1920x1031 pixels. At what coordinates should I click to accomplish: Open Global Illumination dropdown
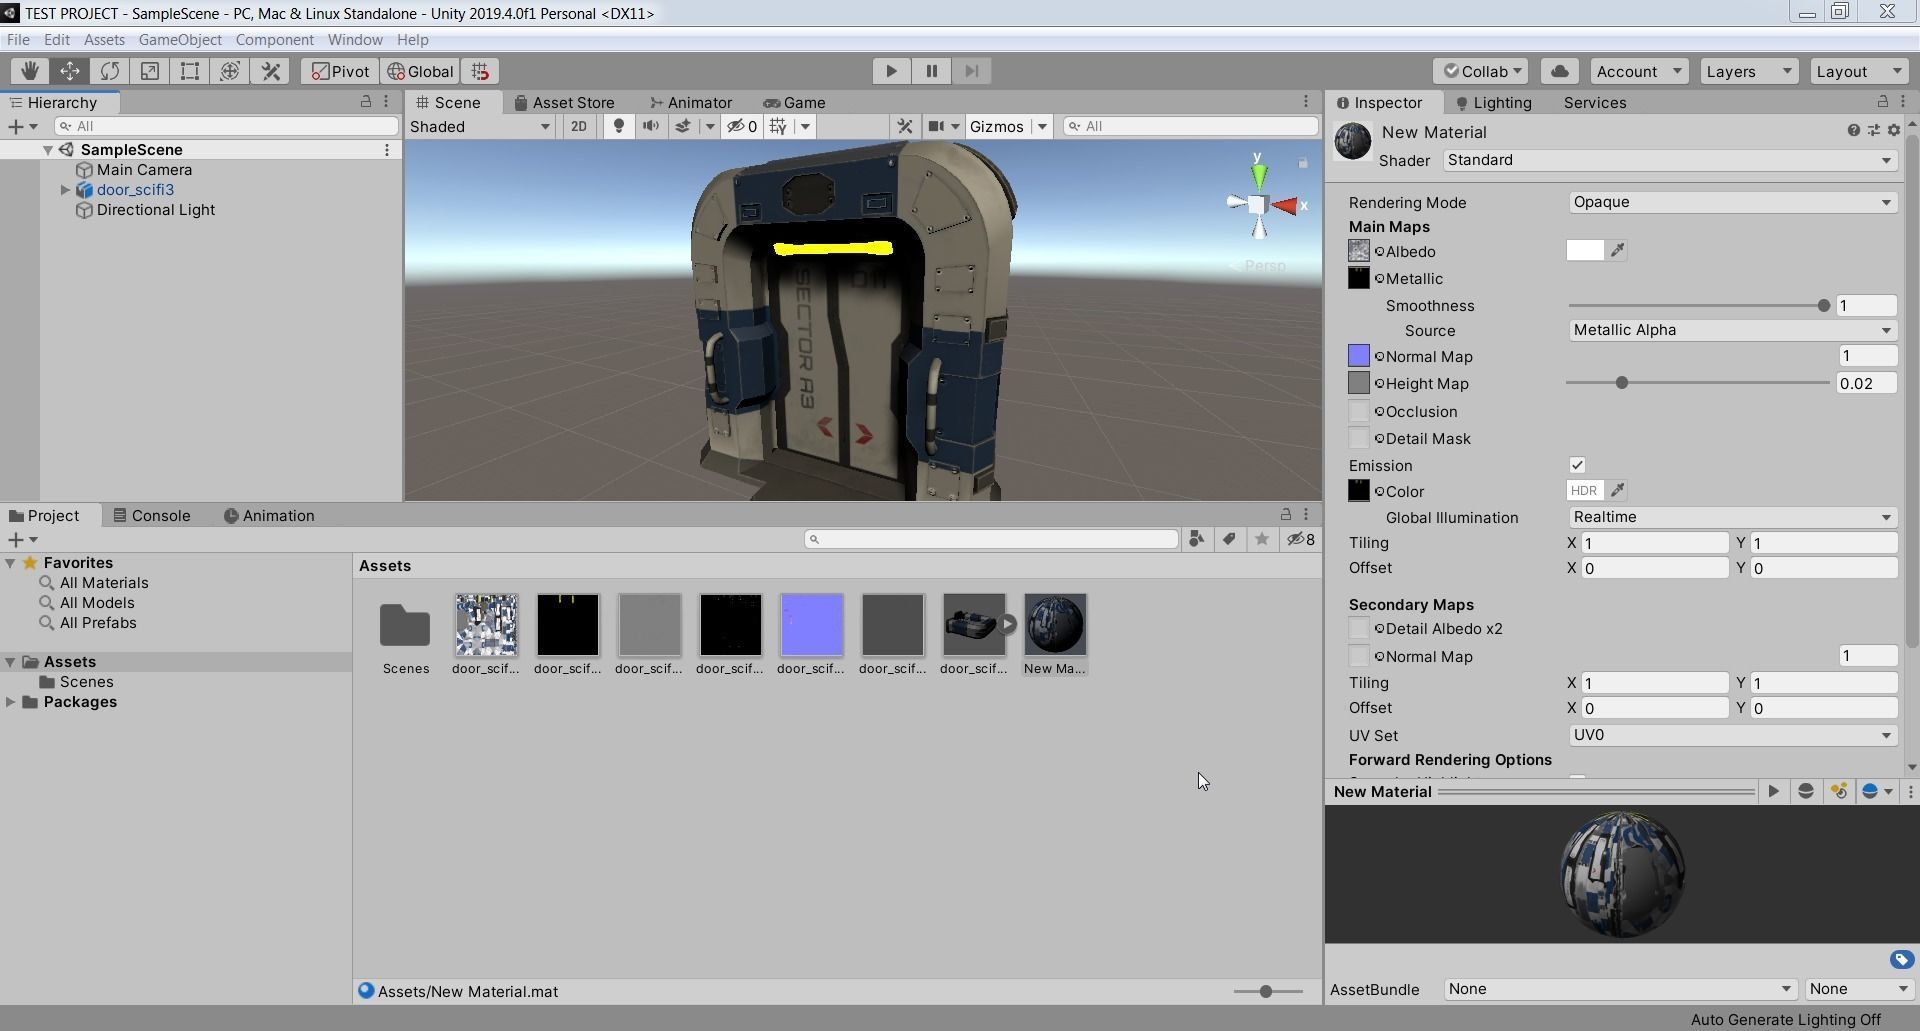point(1732,517)
